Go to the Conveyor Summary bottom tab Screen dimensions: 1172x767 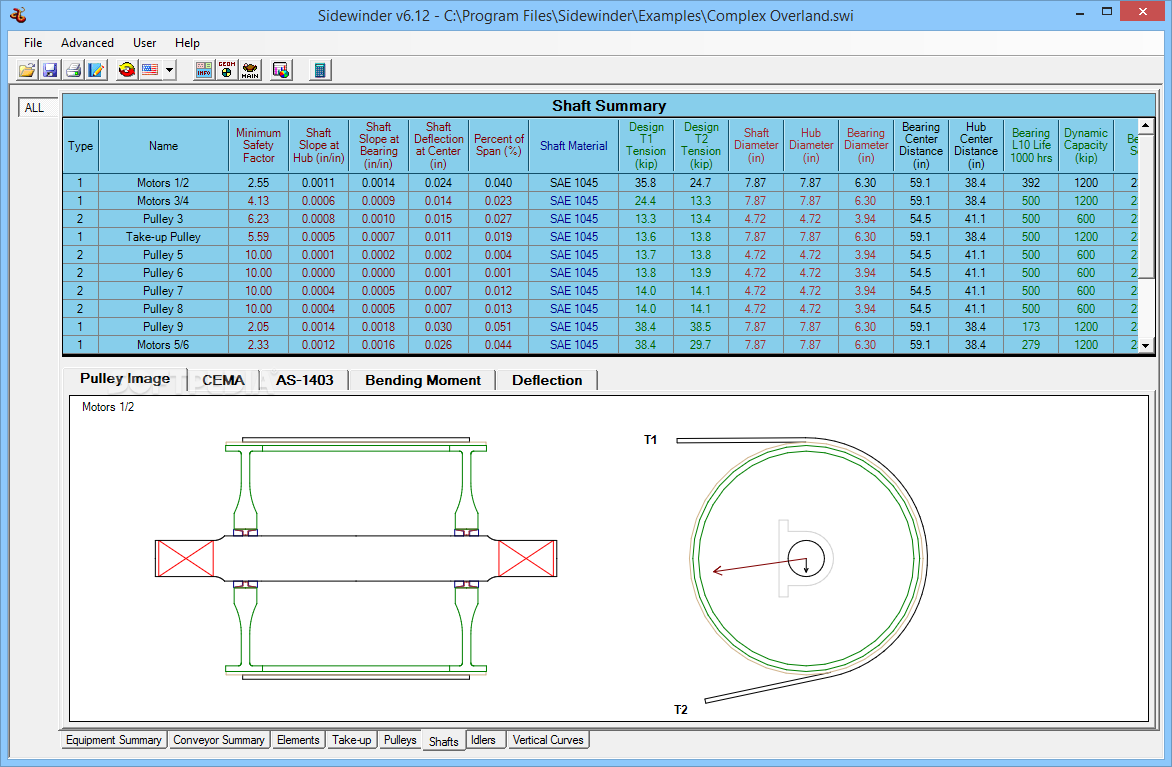(219, 740)
